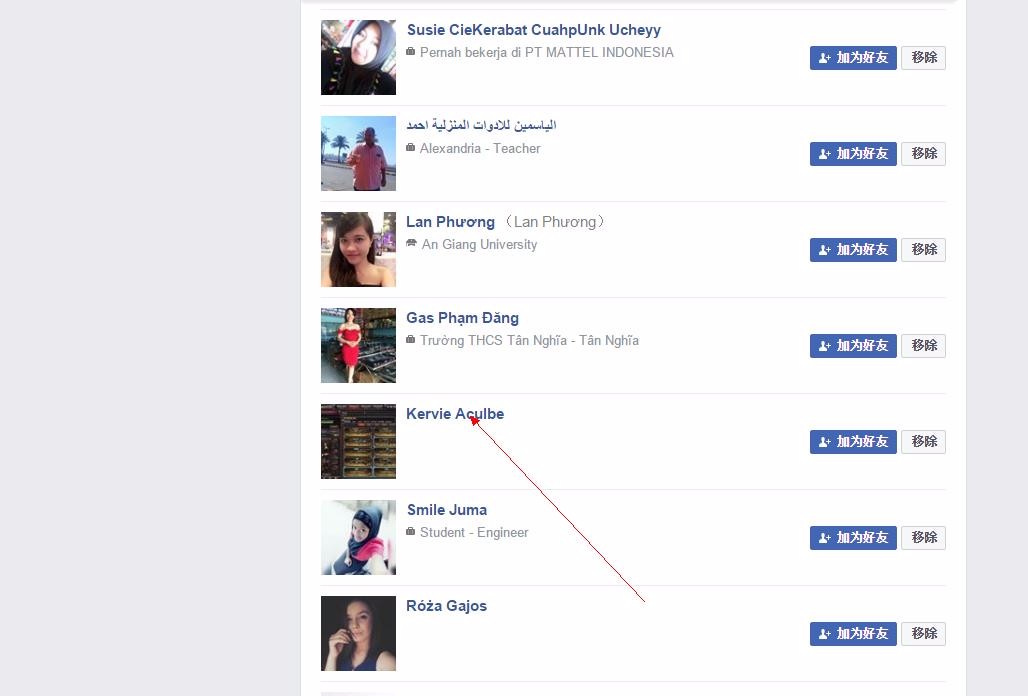Remove Susie CieKerabat suggestion
This screenshot has height=696, width=1028.
923,58
